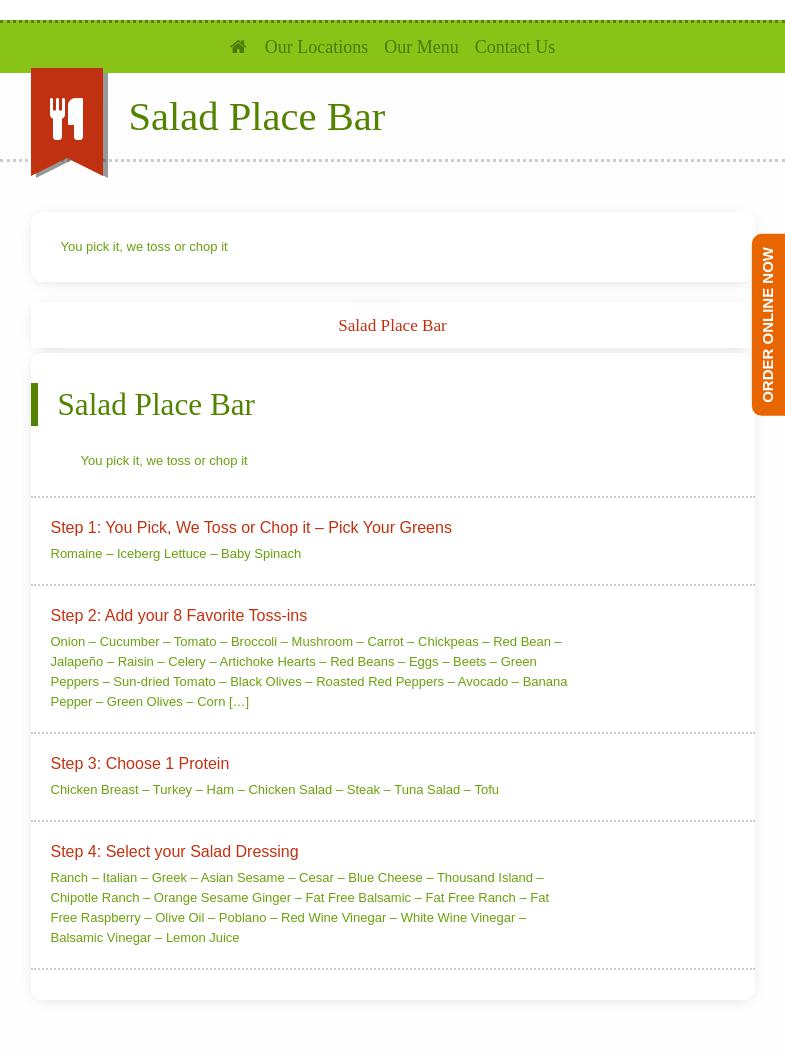Image resolution: width=785 pixels, height=1054 pixels.
Task: Open the Our Locations menu item
Action: pyautogui.click(x=316, y=47)
